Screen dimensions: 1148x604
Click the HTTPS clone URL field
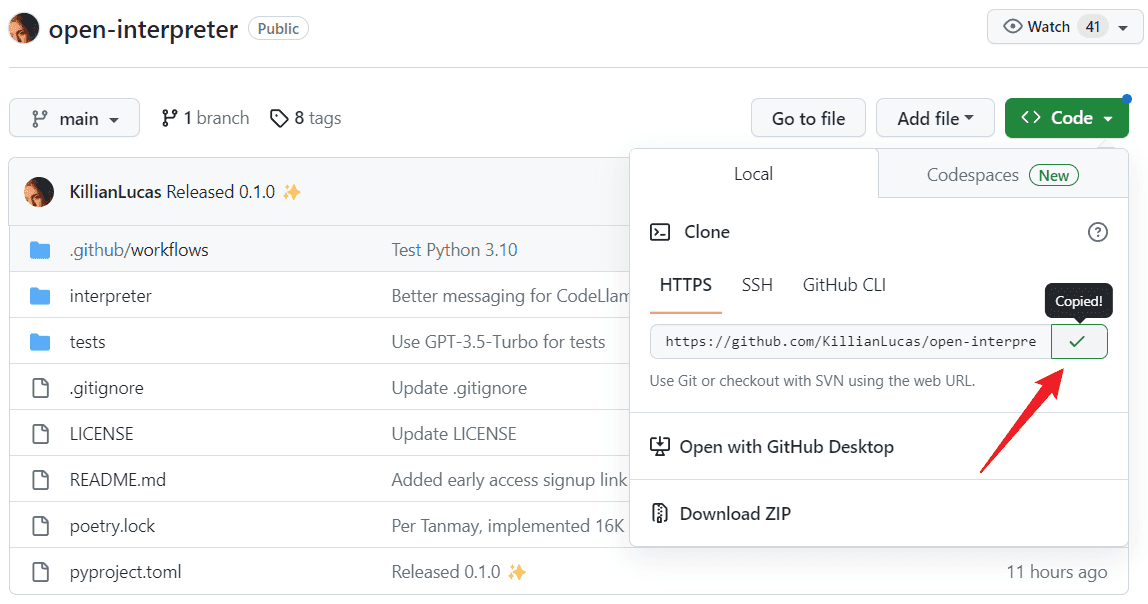tap(850, 341)
